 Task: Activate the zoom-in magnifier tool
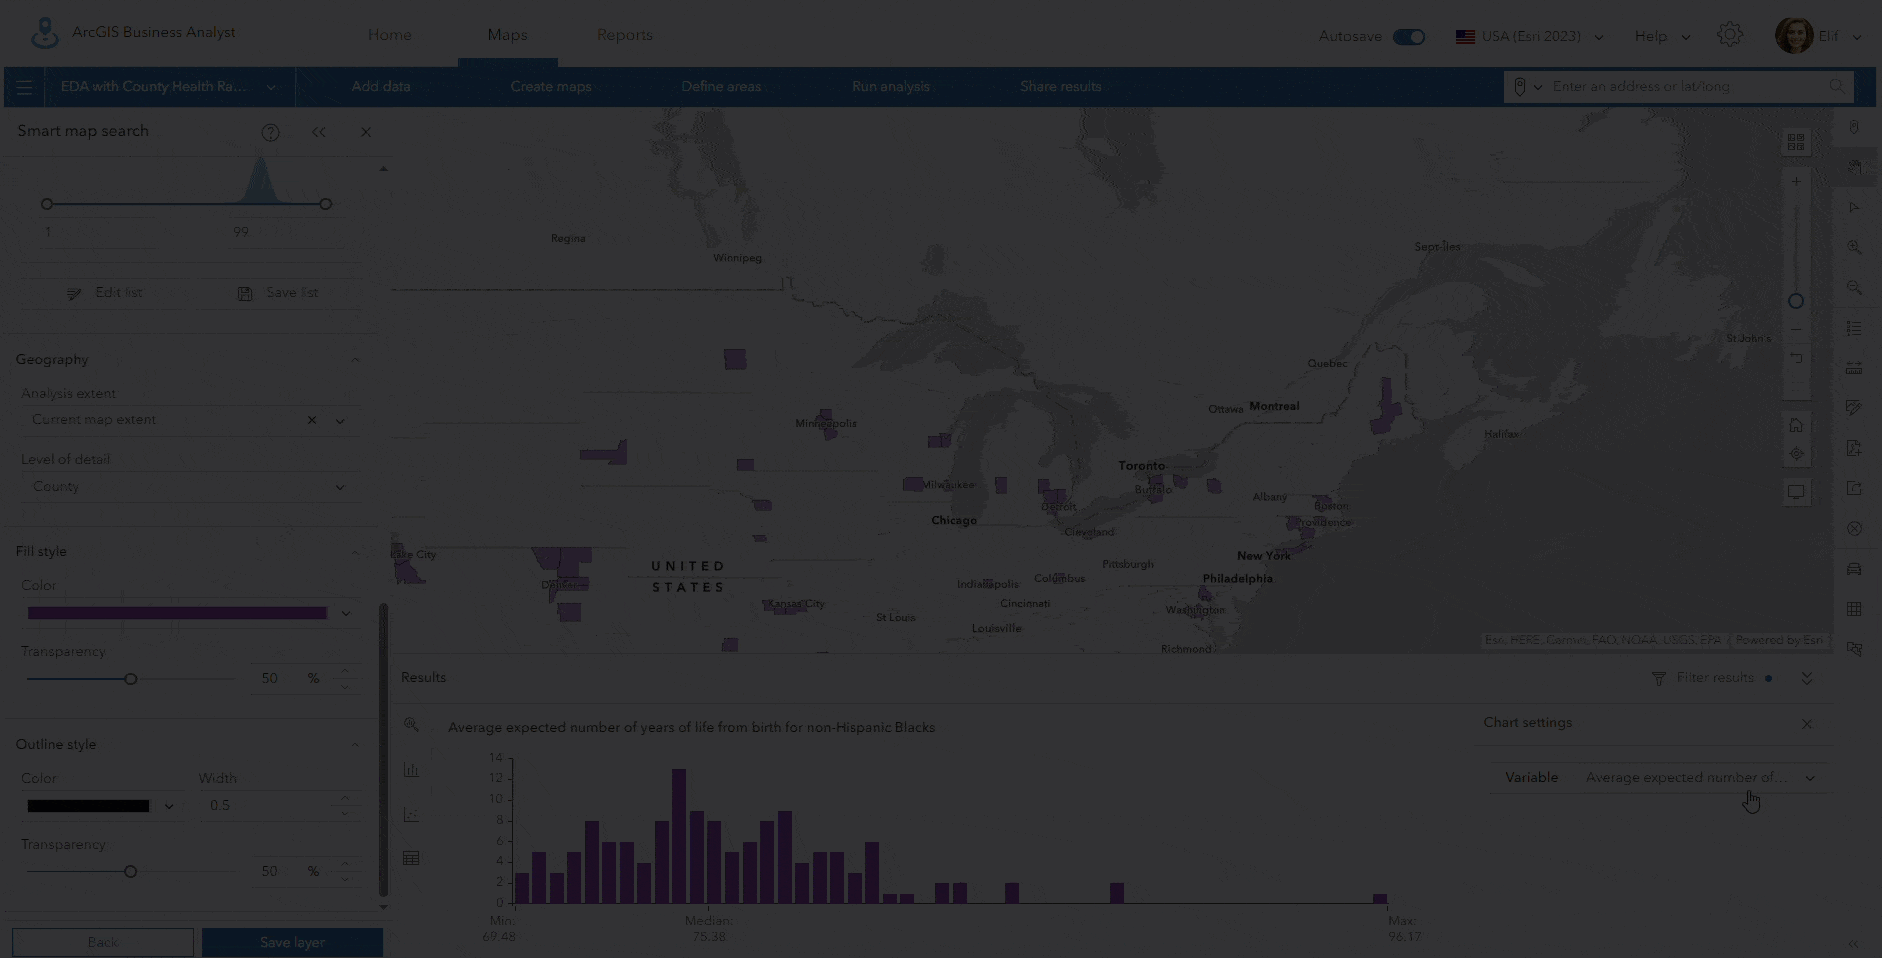(x=1855, y=247)
